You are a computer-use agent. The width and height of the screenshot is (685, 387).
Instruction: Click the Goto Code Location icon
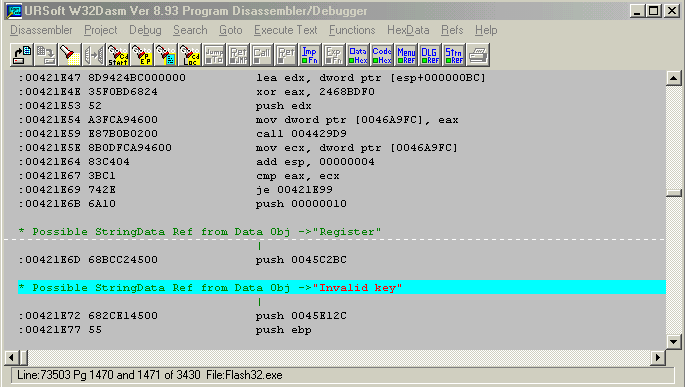pyautogui.click(x=190, y=55)
